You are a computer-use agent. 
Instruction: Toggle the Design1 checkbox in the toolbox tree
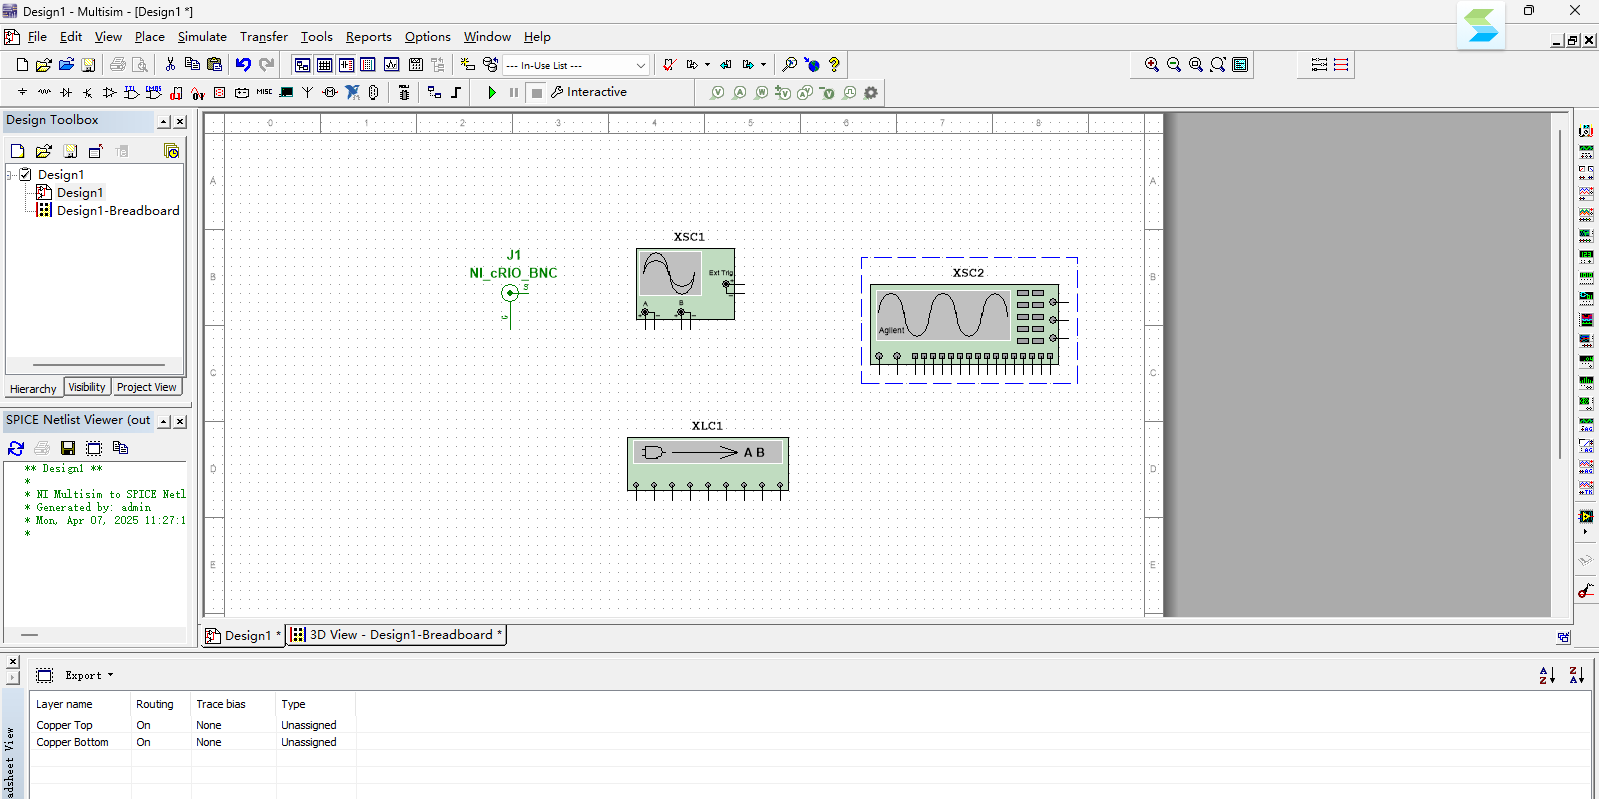(x=26, y=174)
